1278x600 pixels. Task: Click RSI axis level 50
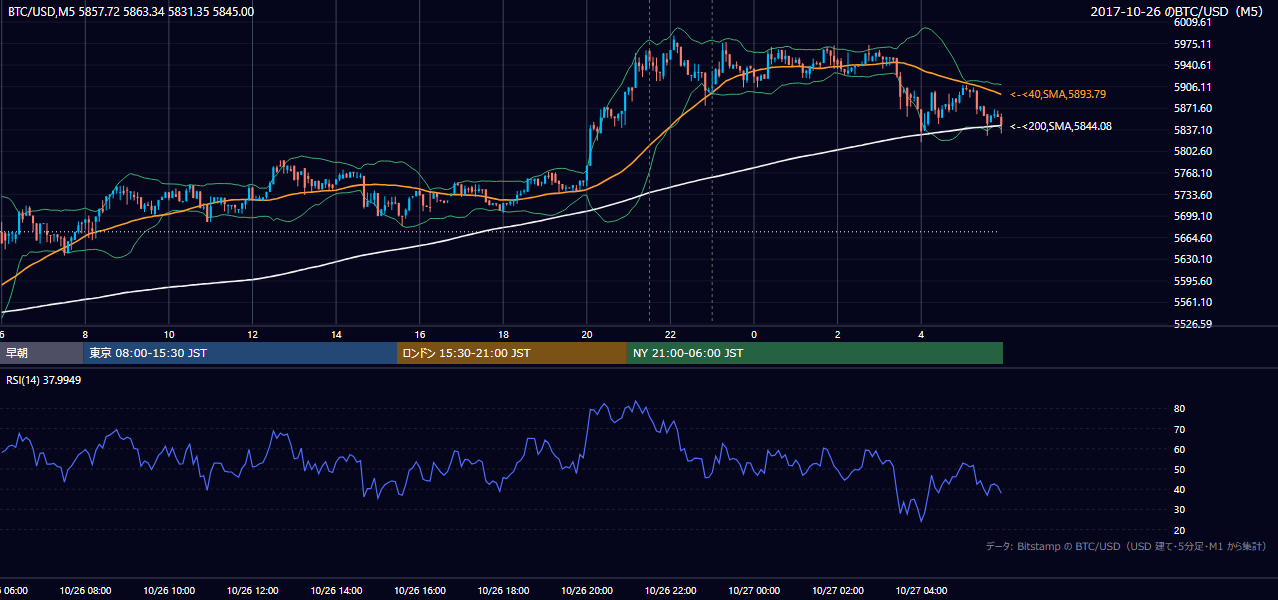point(1179,469)
